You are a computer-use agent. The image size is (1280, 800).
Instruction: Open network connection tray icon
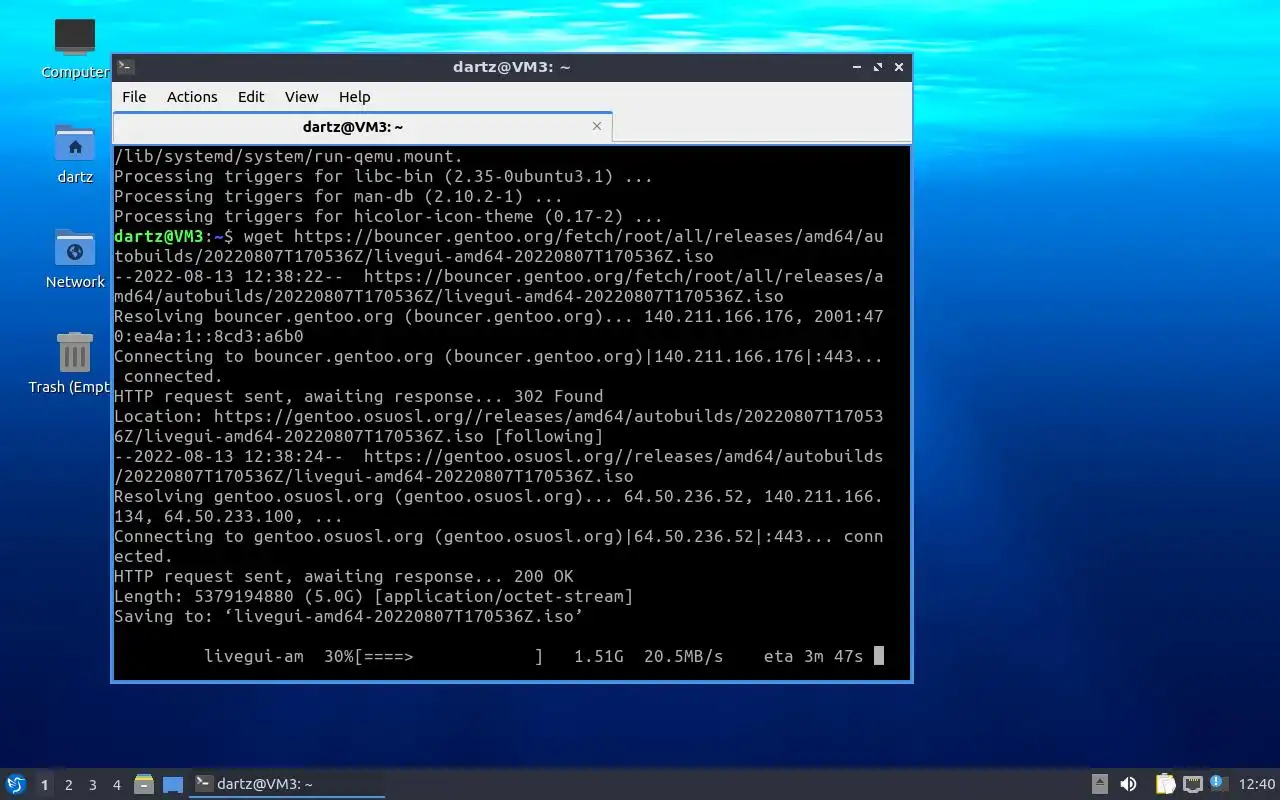point(1192,784)
